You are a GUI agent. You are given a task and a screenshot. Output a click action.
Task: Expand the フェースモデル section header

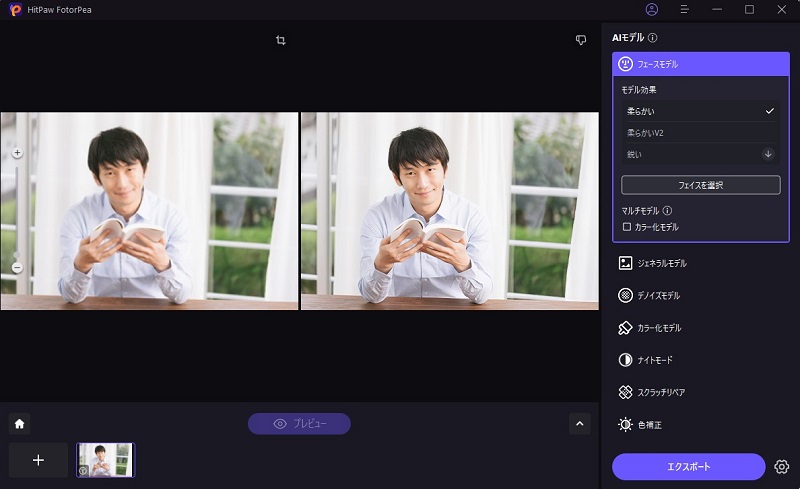point(700,64)
